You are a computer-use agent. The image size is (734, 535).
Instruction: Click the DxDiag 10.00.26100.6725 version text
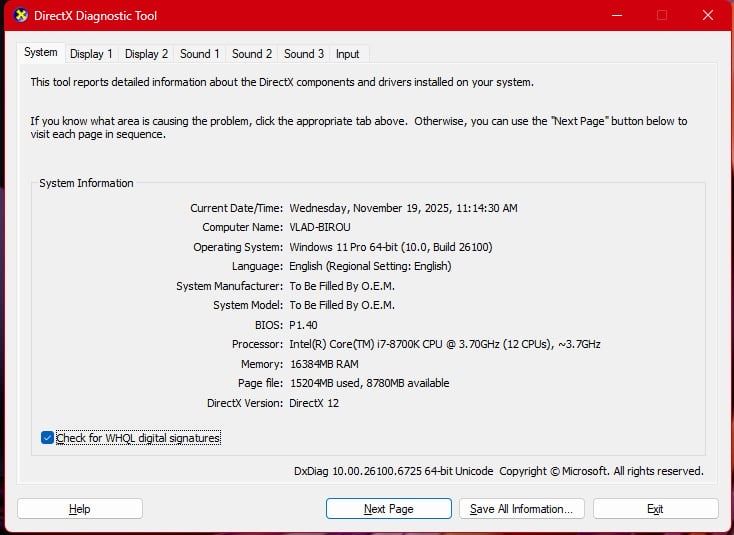[x=393, y=471]
